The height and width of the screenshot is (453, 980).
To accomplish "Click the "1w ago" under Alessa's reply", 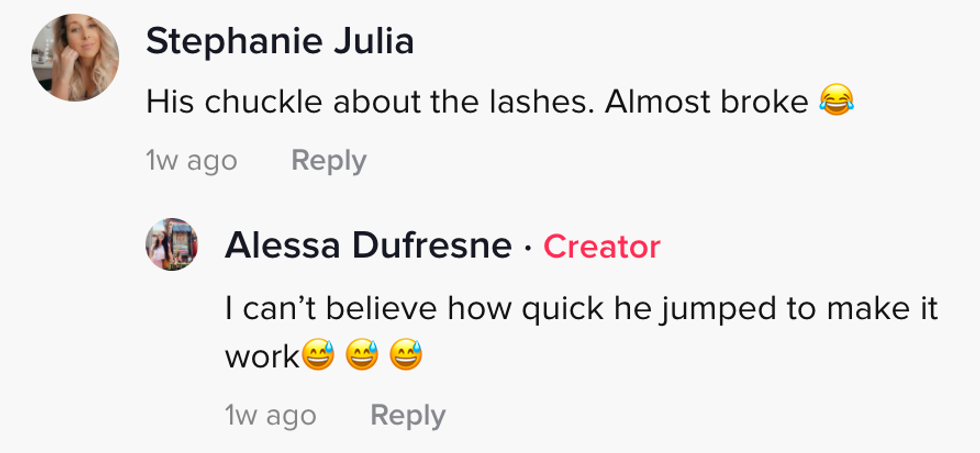I will [270, 415].
